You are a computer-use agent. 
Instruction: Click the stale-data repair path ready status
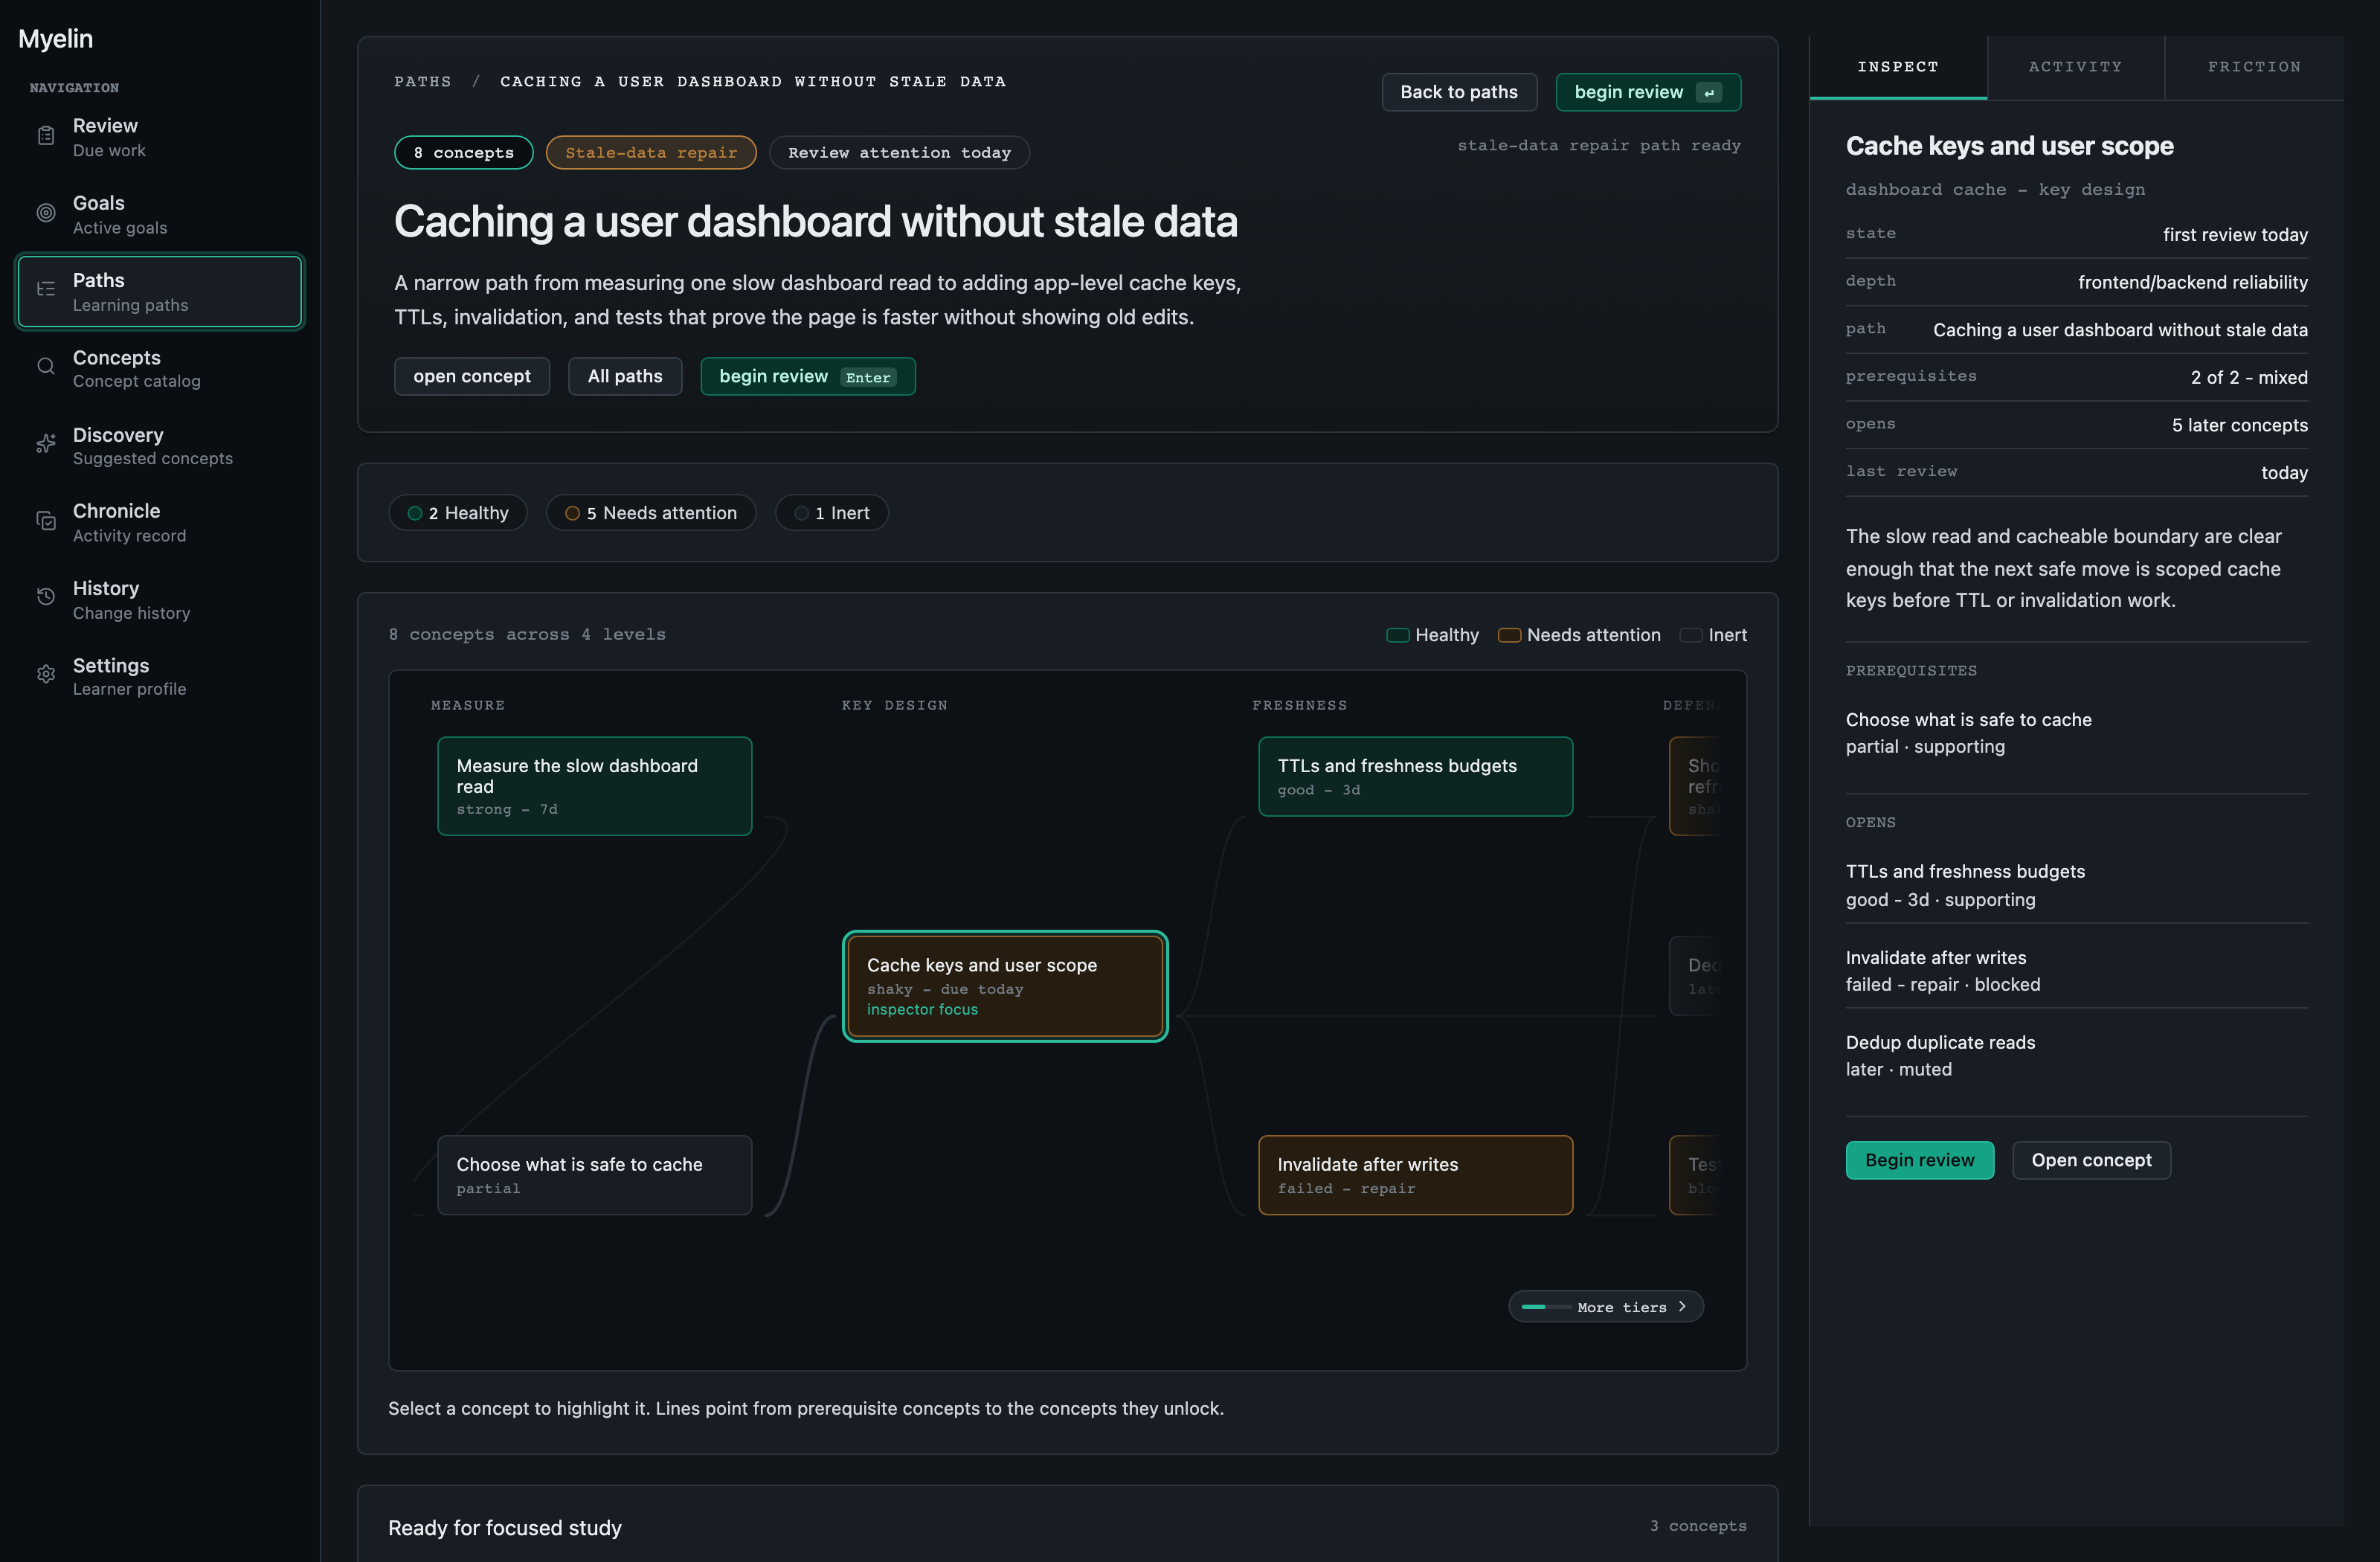pyautogui.click(x=1599, y=145)
